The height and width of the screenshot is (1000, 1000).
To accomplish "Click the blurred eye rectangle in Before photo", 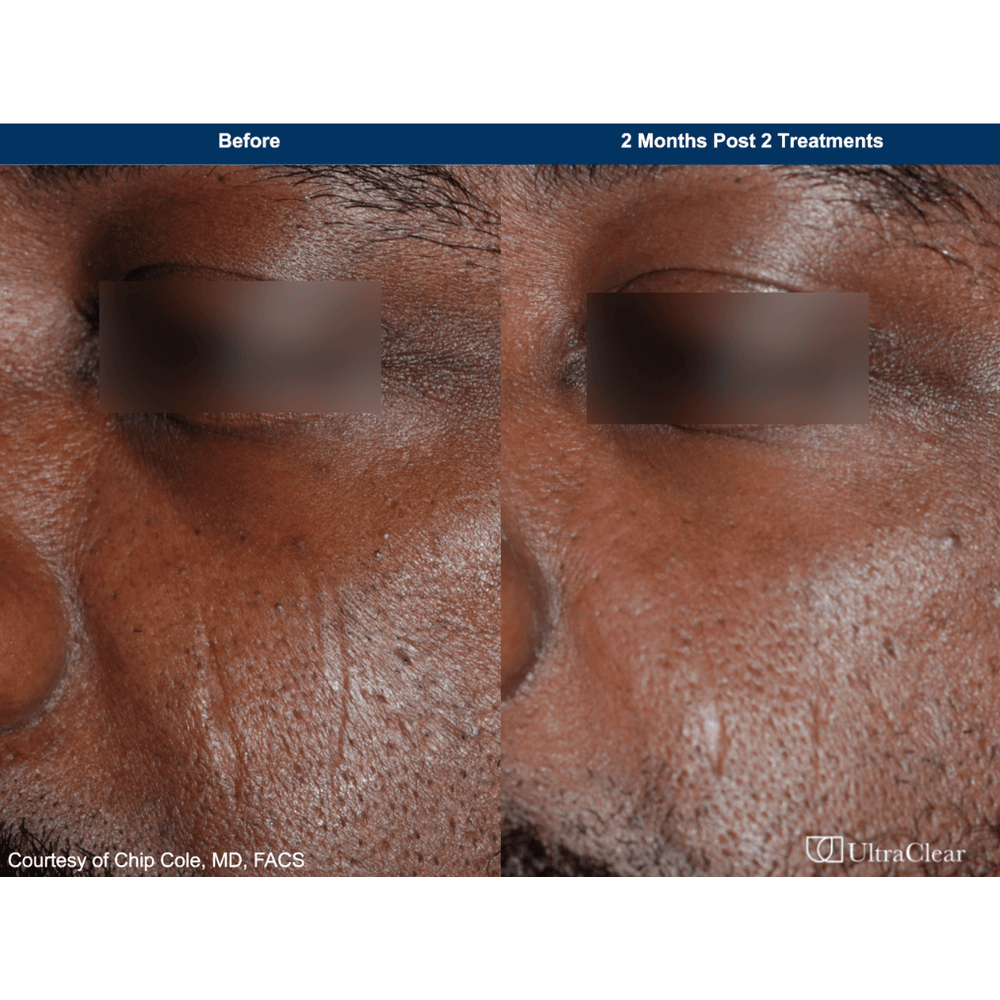I will tap(240, 346).
